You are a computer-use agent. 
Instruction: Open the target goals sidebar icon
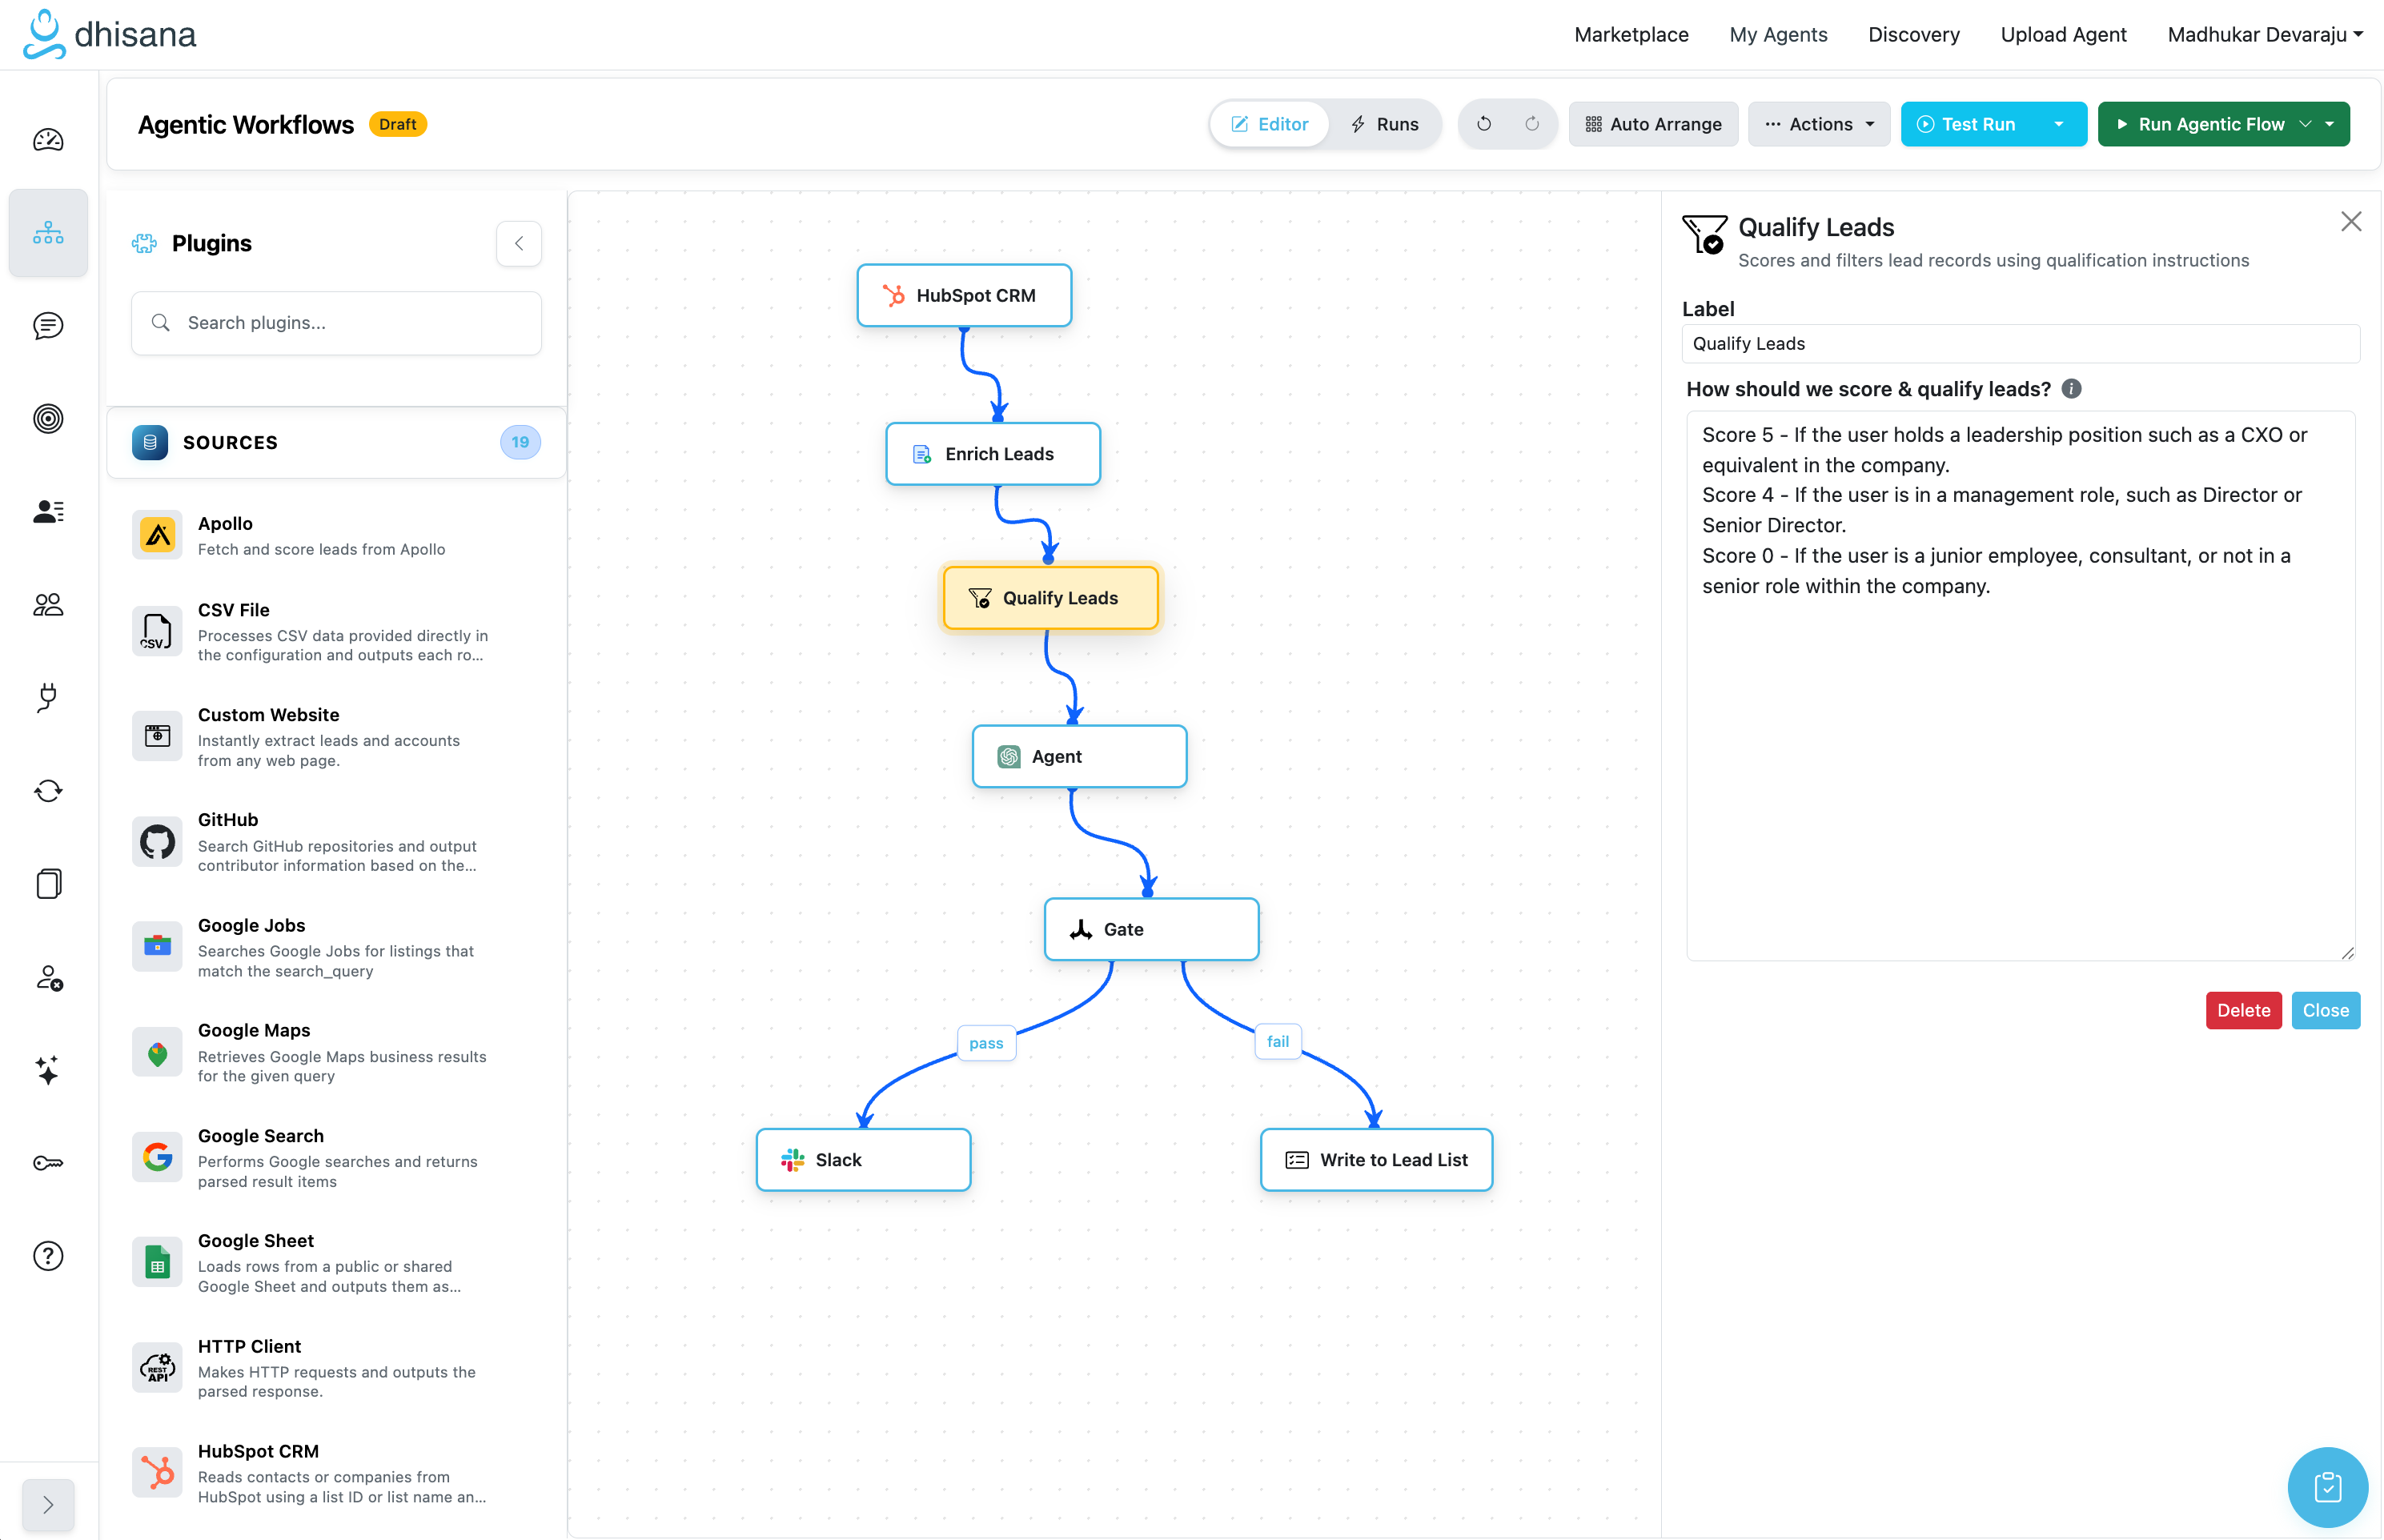point(48,418)
